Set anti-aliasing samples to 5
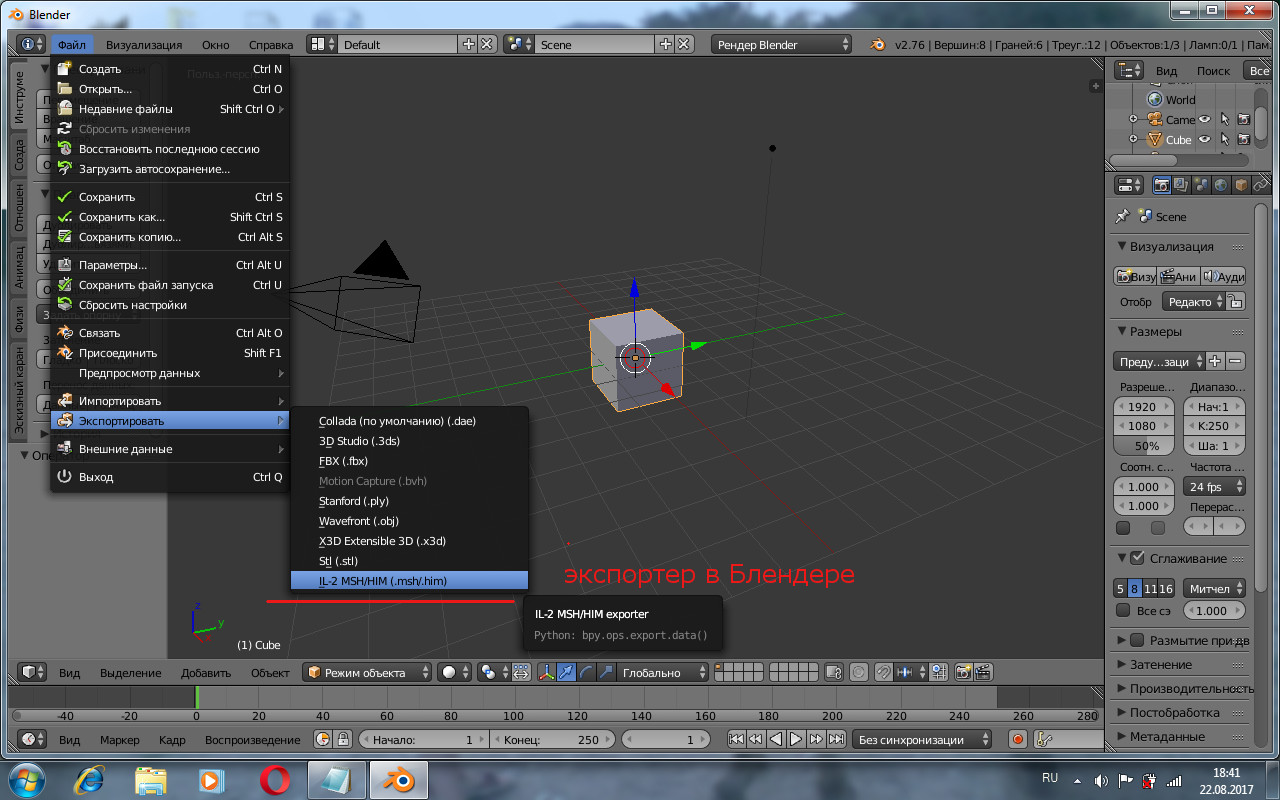Screen dimensions: 1280x800 [1120, 589]
